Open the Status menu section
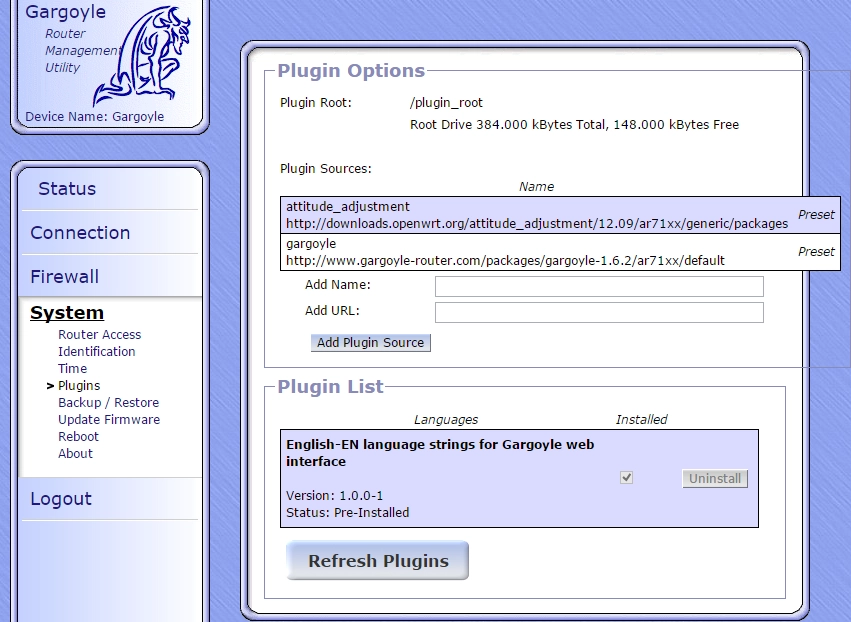 click(67, 189)
